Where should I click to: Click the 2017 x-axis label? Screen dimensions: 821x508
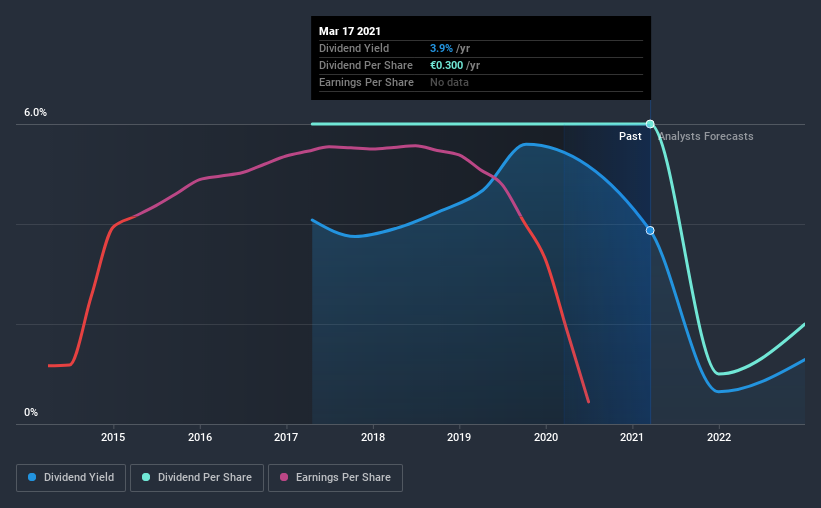click(x=286, y=437)
